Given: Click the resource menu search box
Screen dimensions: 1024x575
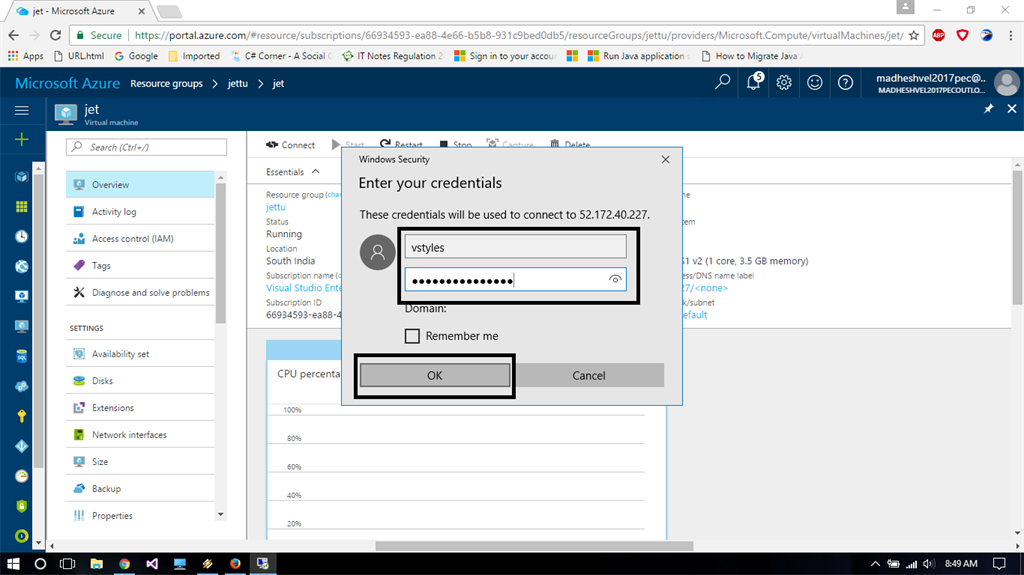Looking at the screenshot, I should [146, 147].
